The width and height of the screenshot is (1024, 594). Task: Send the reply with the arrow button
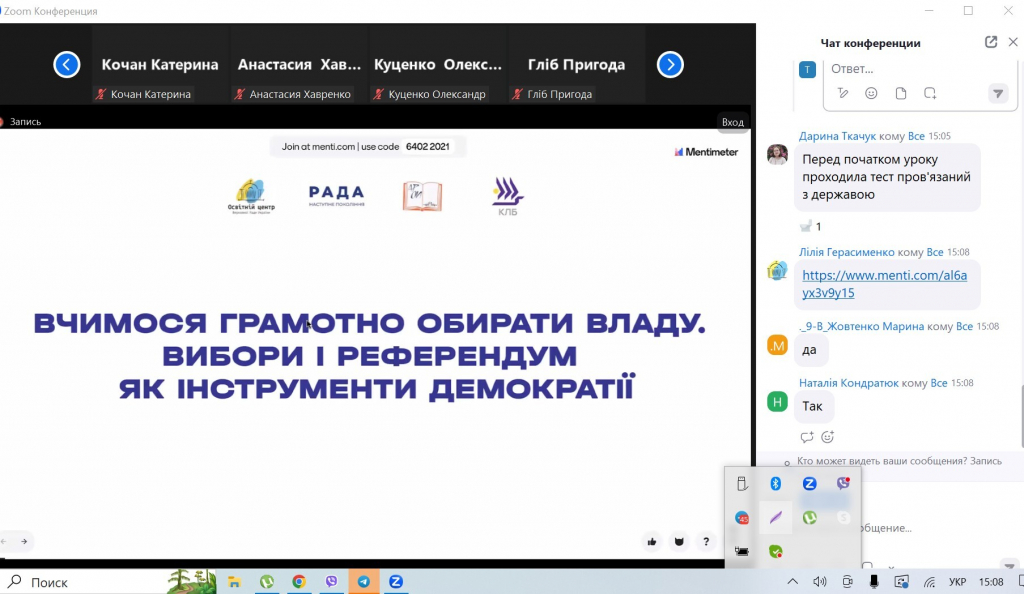click(x=998, y=93)
